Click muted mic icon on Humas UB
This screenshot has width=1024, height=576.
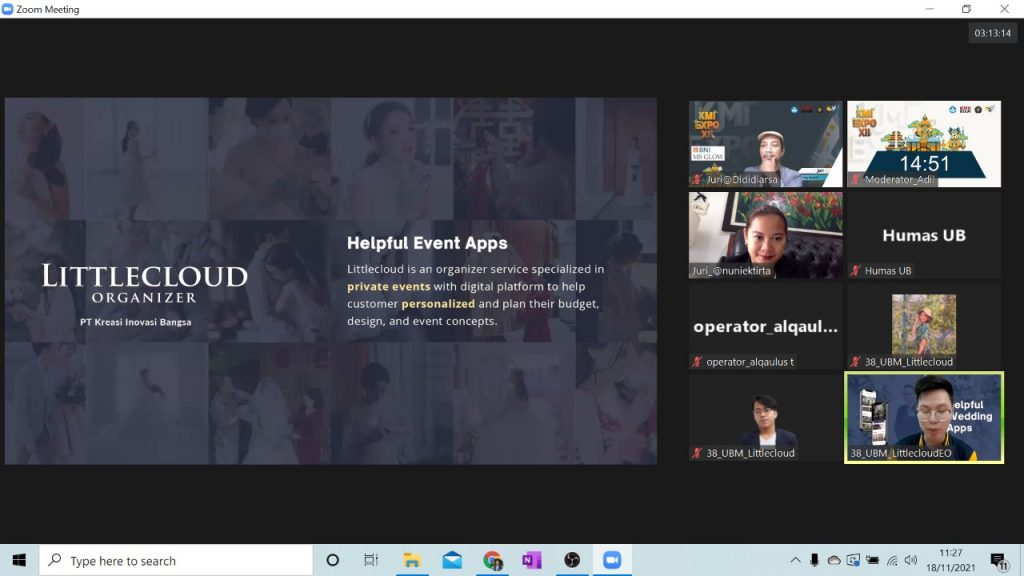tap(856, 270)
